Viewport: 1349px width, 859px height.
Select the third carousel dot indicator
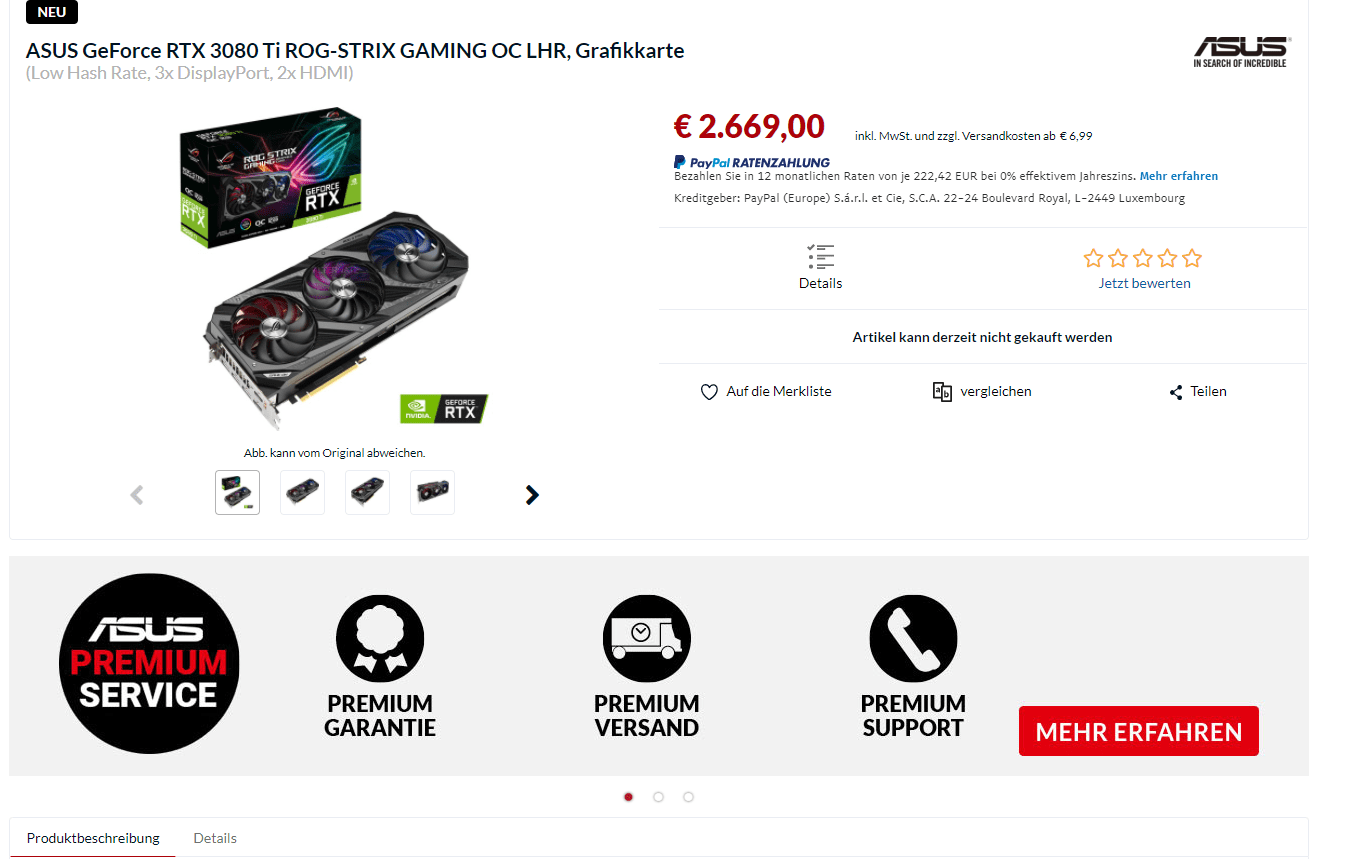point(688,797)
